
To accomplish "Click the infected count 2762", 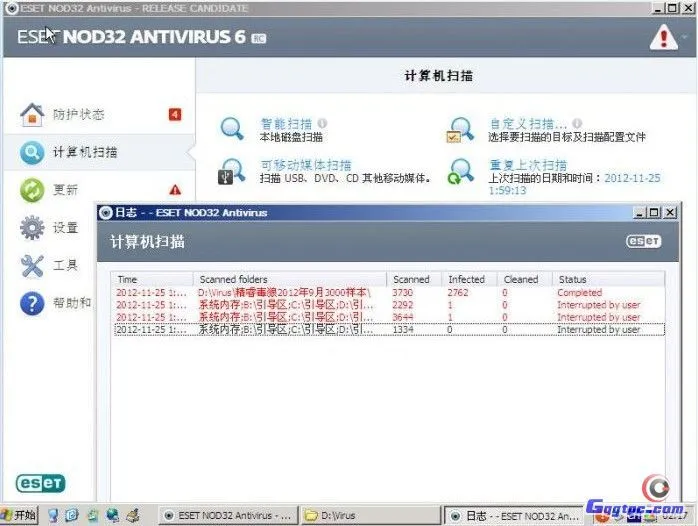I will point(458,292).
